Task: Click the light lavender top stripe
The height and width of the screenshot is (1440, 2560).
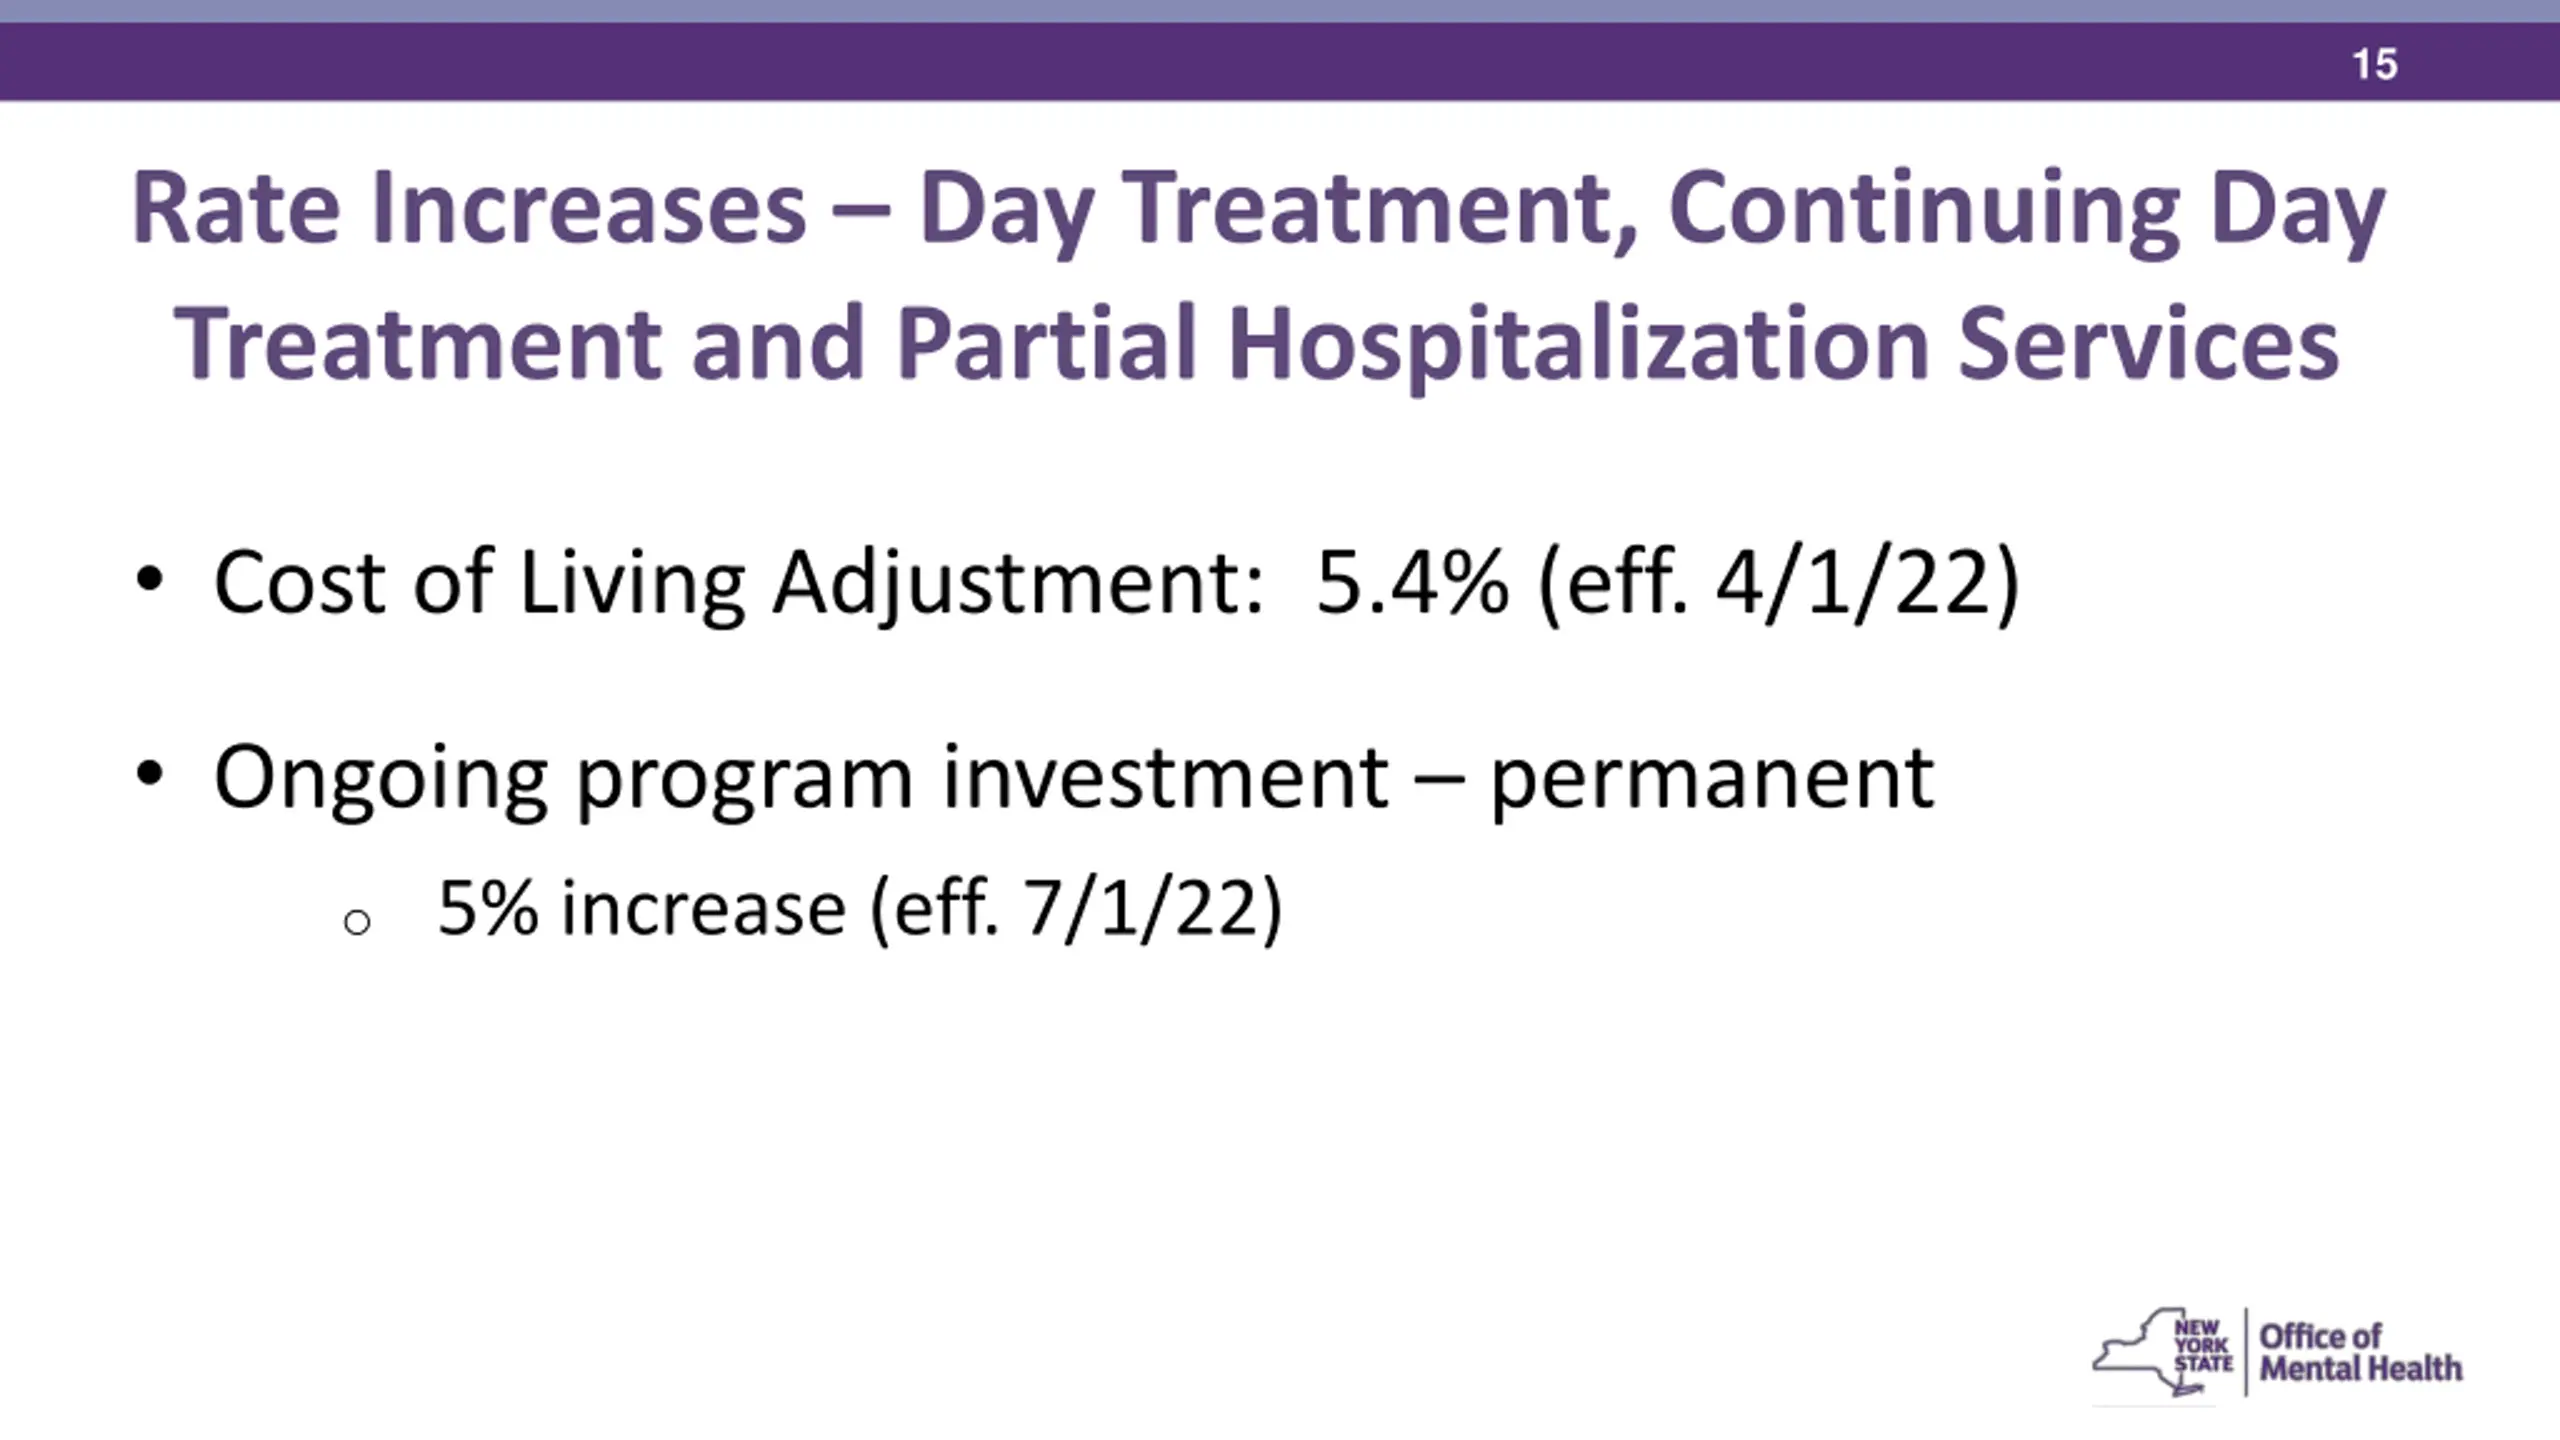Action: click(1280, 11)
